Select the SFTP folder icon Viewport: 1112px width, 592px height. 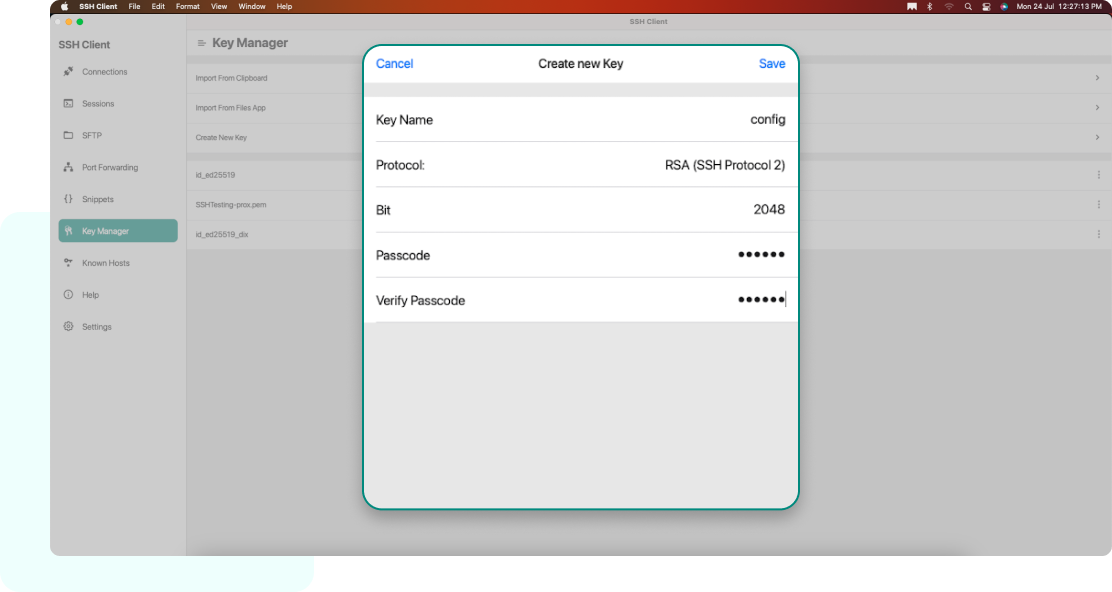pyautogui.click(x=68, y=136)
